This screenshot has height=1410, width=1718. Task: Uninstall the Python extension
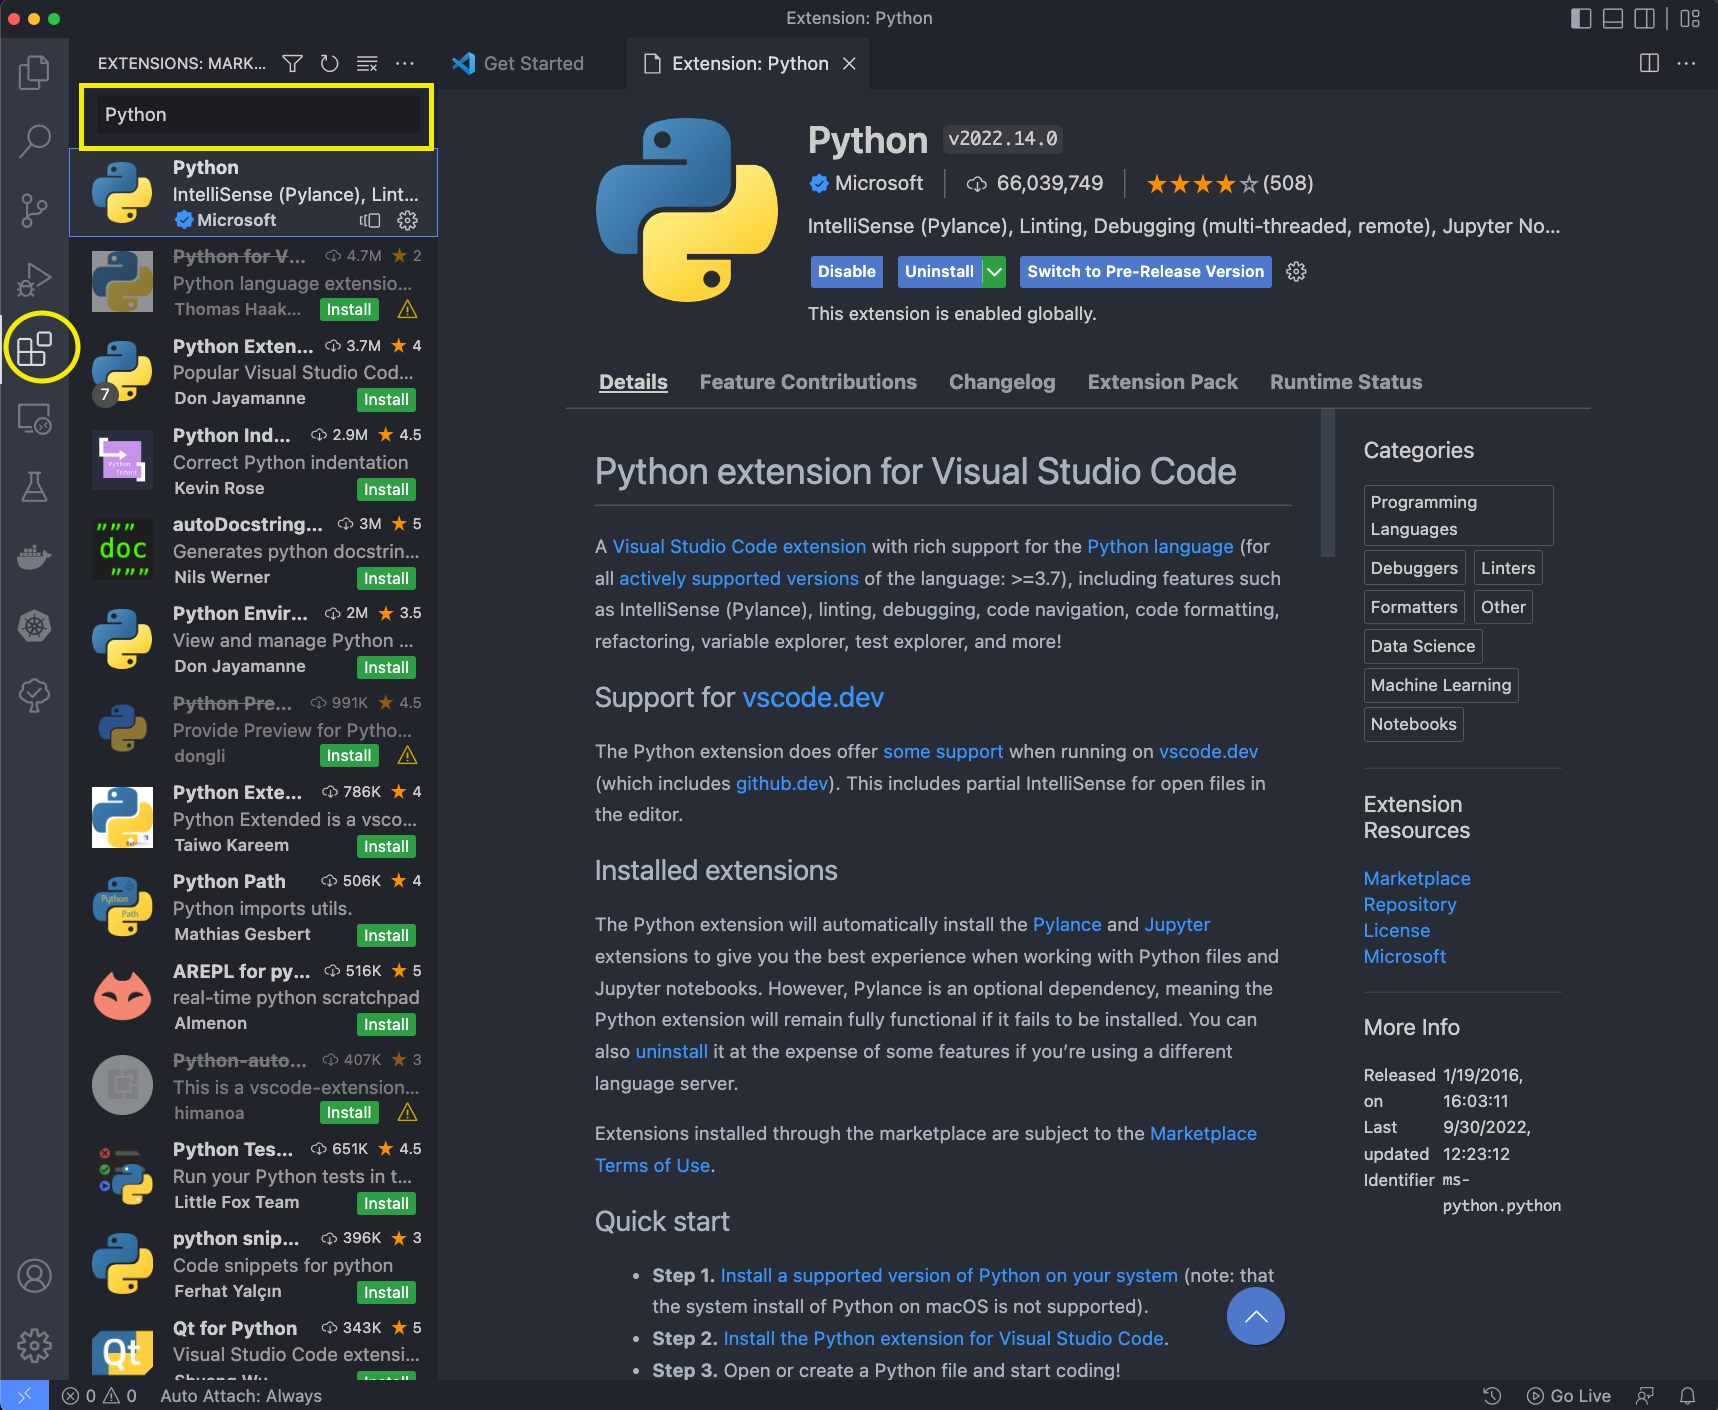click(939, 272)
